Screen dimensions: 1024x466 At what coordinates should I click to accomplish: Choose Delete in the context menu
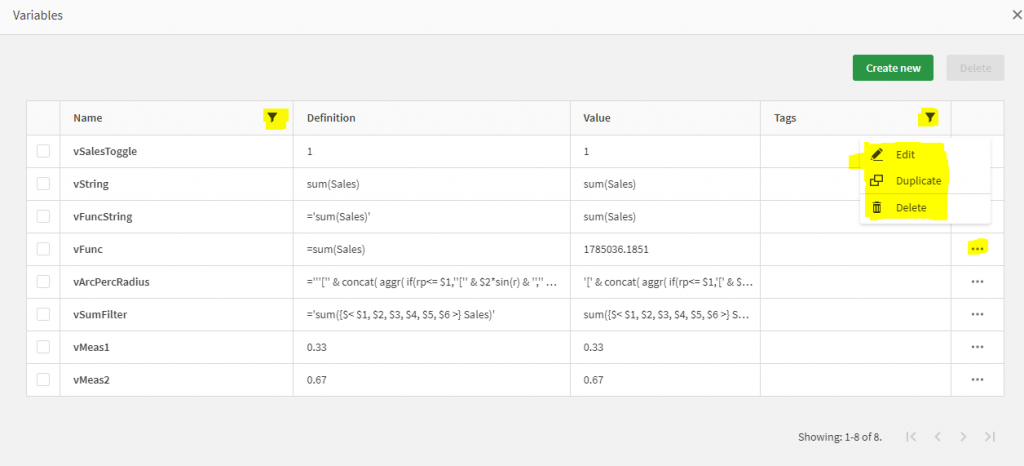point(925,208)
